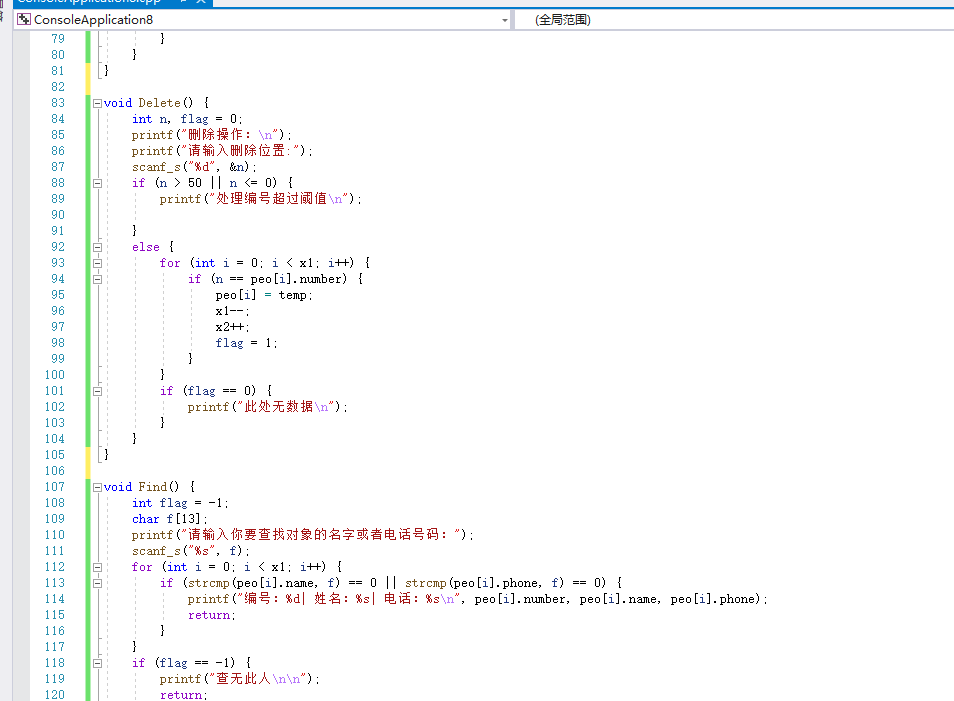The height and width of the screenshot is (701, 954).
Task: Click on the text 'void Delete()'
Action: (x=148, y=103)
